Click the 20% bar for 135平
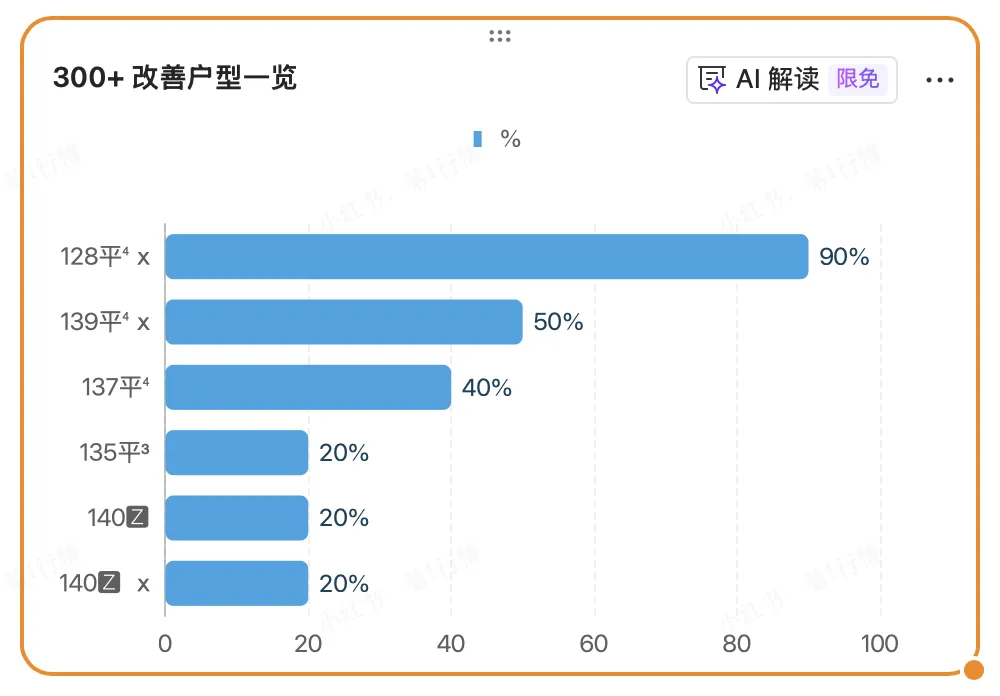The image size is (1000, 696). (x=237, y=452)
